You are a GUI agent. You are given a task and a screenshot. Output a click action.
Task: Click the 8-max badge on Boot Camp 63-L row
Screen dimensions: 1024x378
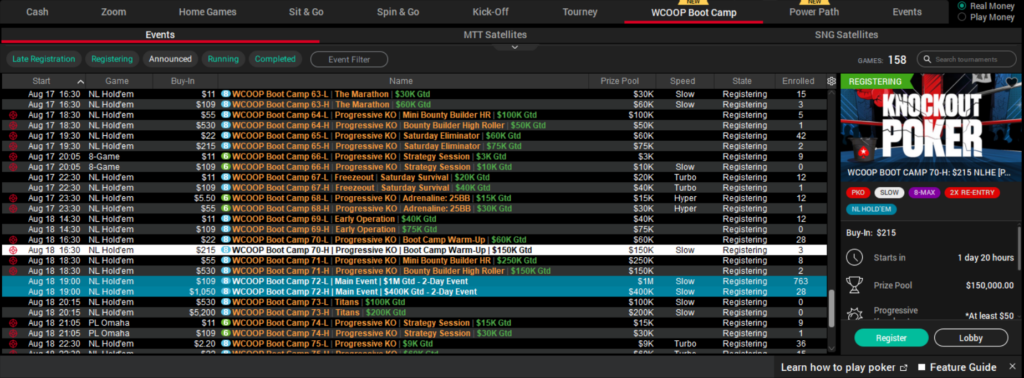coord(225,94)
